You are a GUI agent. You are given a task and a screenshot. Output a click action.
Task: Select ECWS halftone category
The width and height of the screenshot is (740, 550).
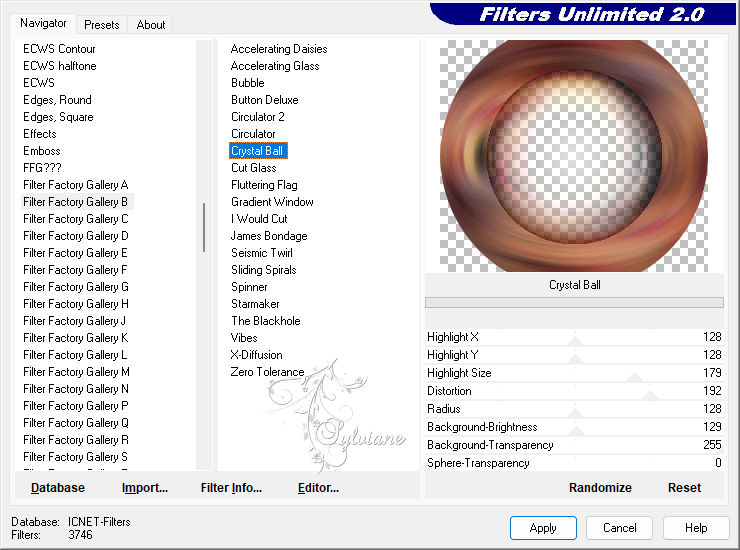pos(60,66)
